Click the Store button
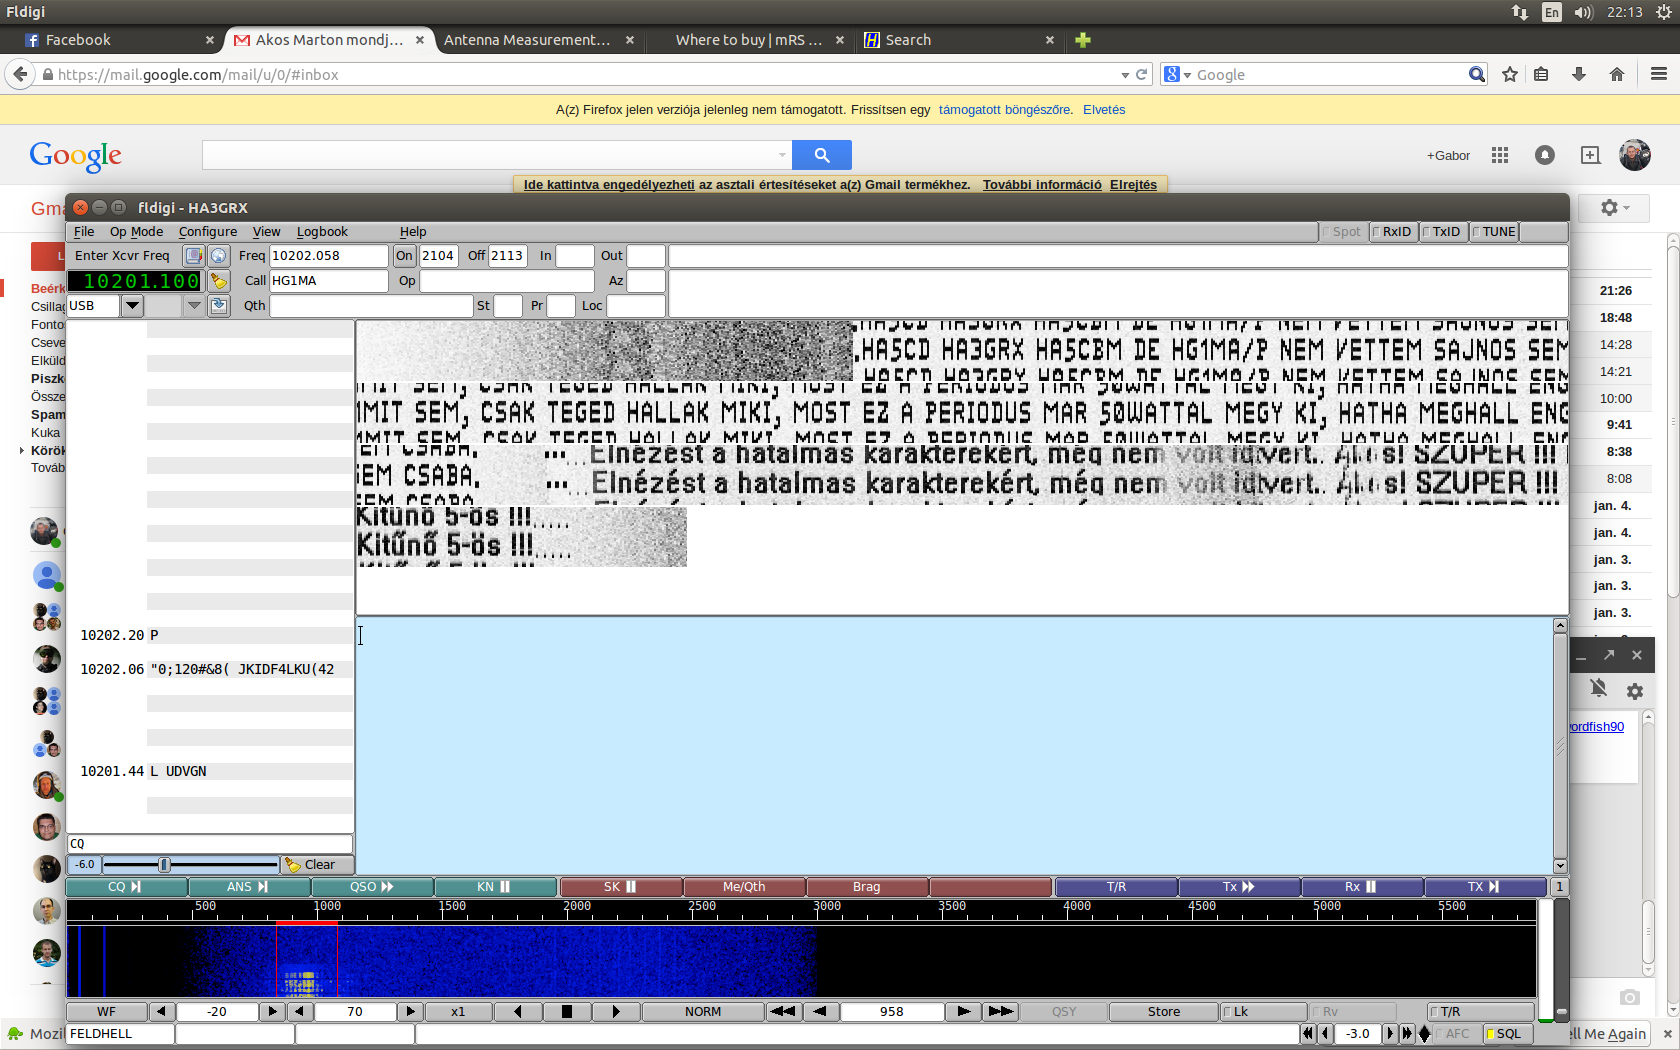The width and height of the screenshot is (1680, 1050). point(1163,1012)
